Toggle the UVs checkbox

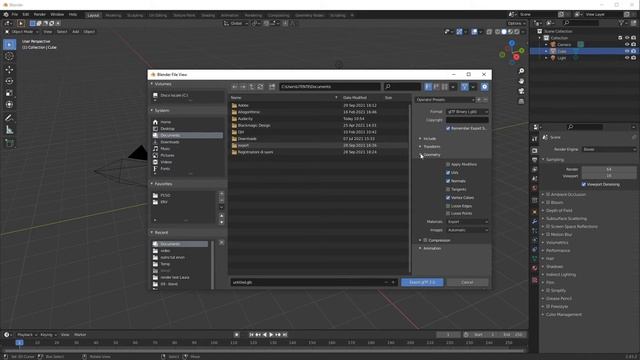(x=448, y=173)
